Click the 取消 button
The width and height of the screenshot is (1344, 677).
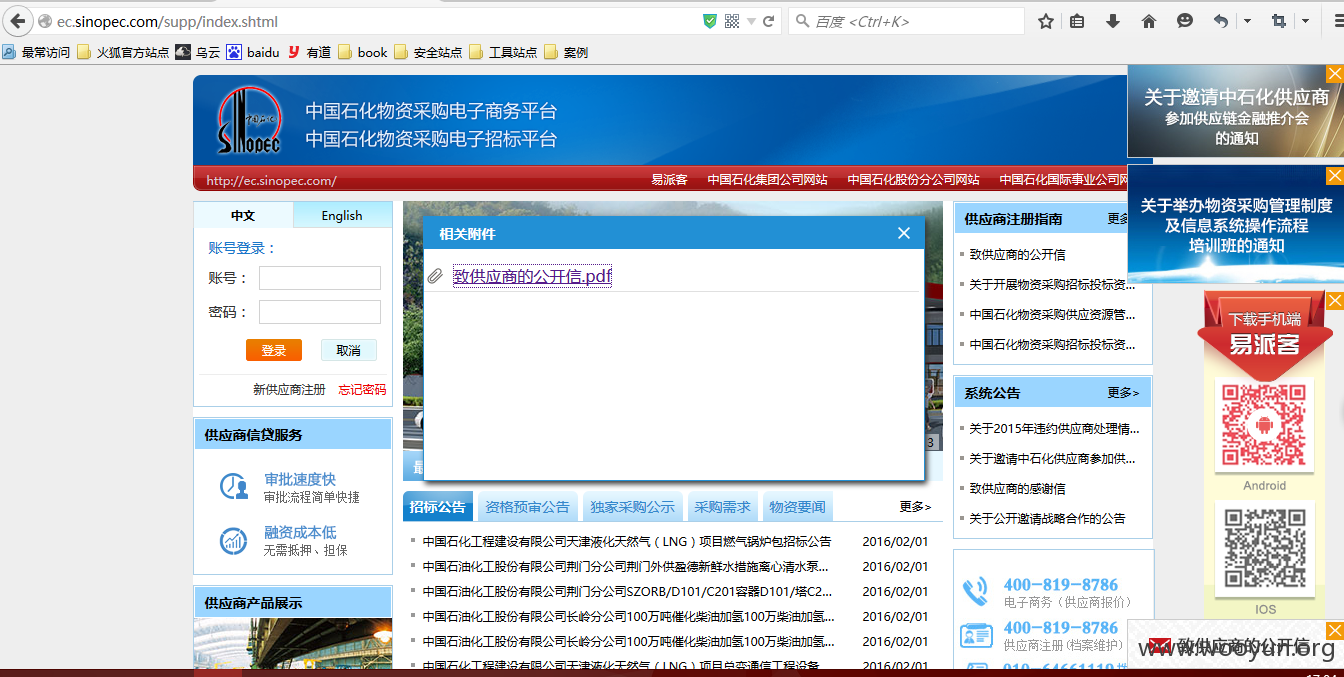[x=348, y=350]
